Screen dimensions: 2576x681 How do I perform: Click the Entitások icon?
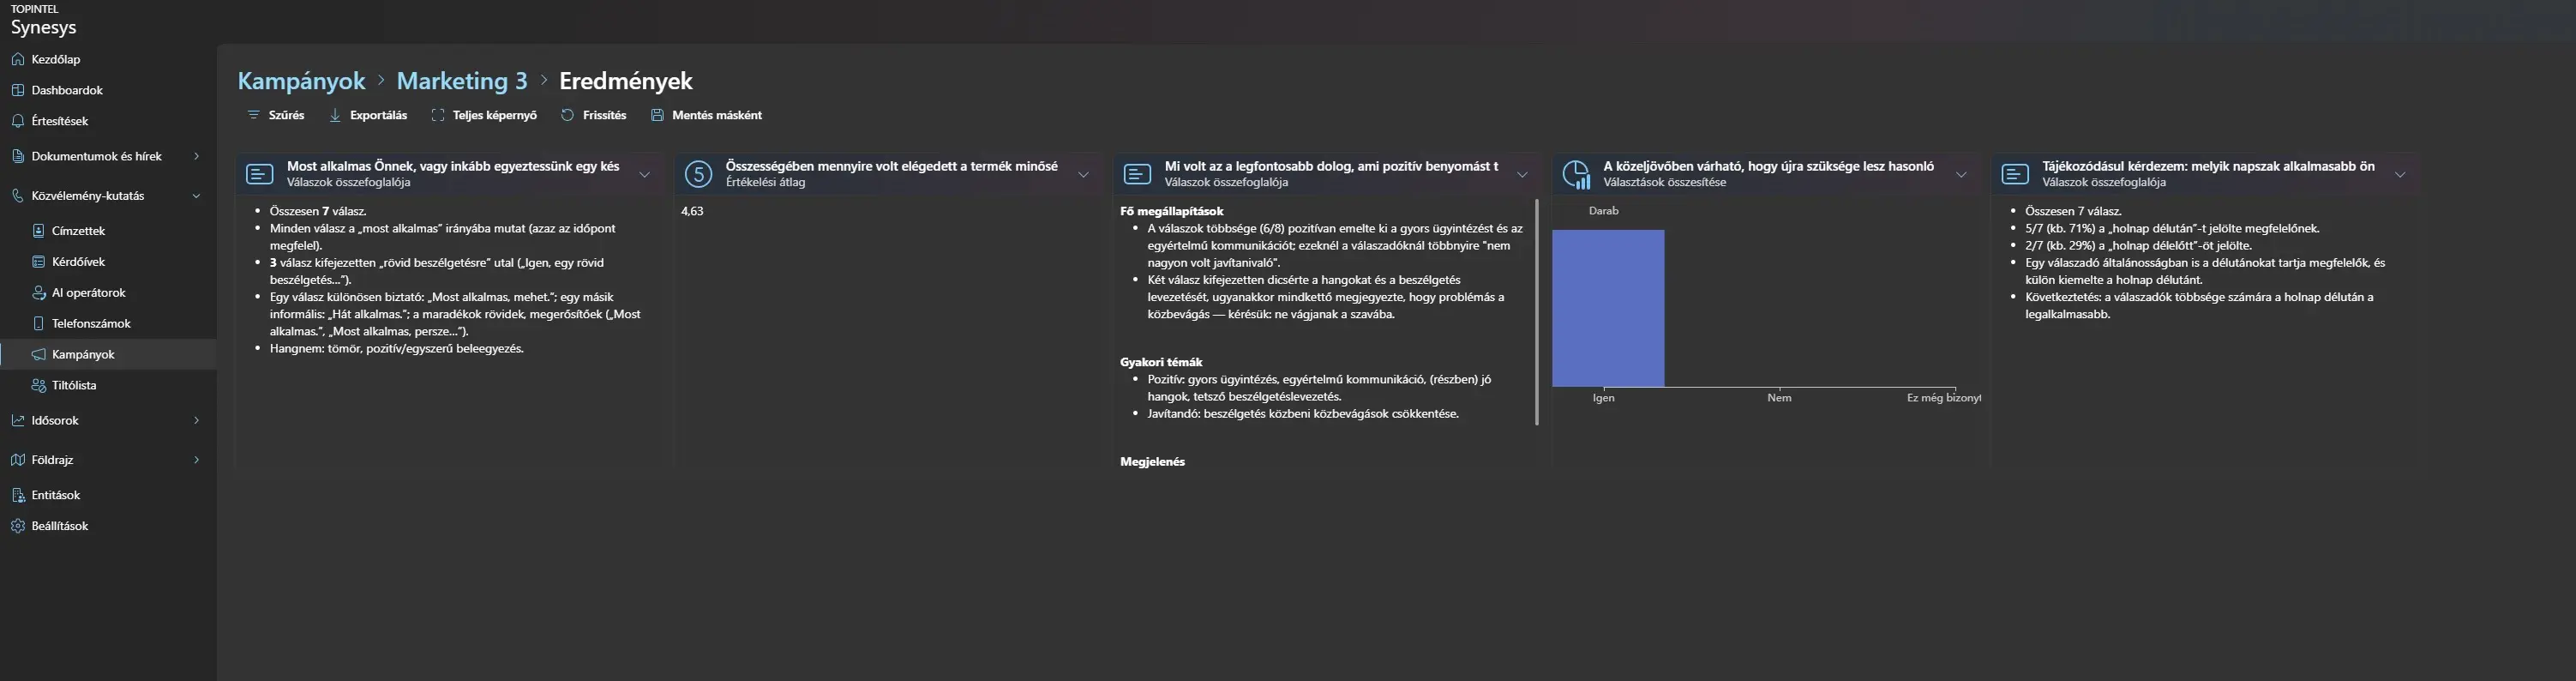coord(18,495)
